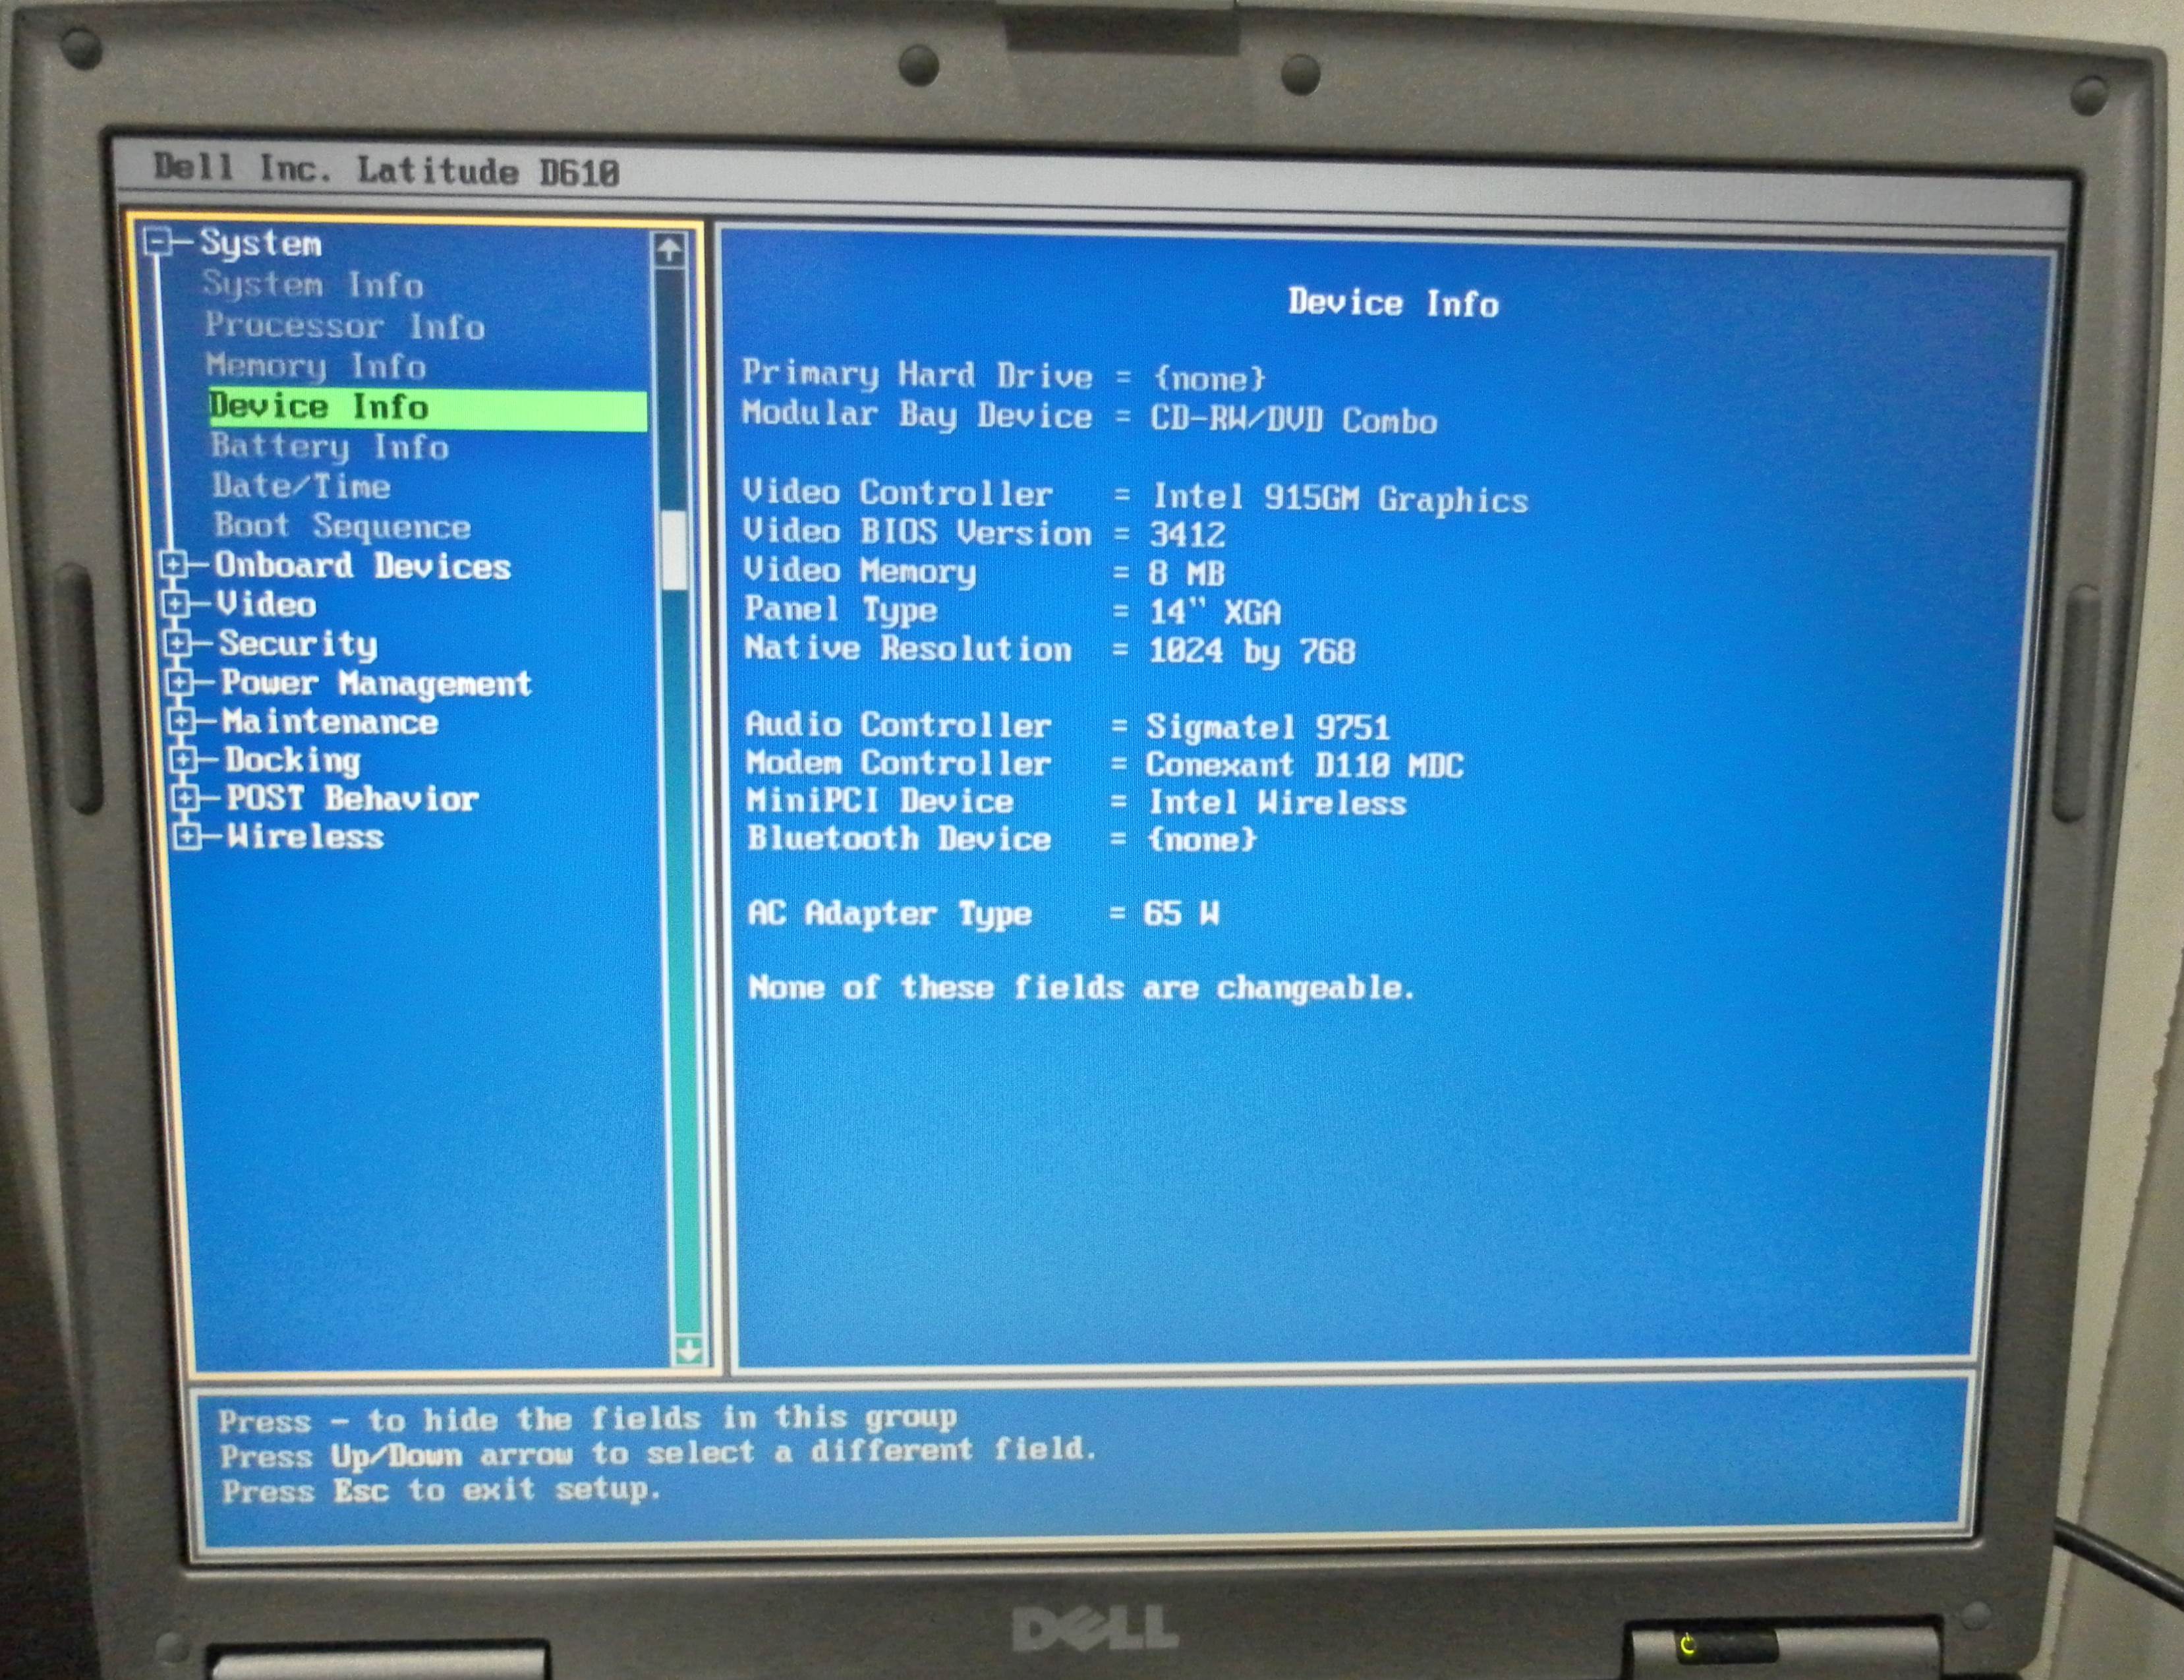Click the 65 W adapter value
Viewport: 2184px width, 1680px height.
click(x=1181, y=913)
